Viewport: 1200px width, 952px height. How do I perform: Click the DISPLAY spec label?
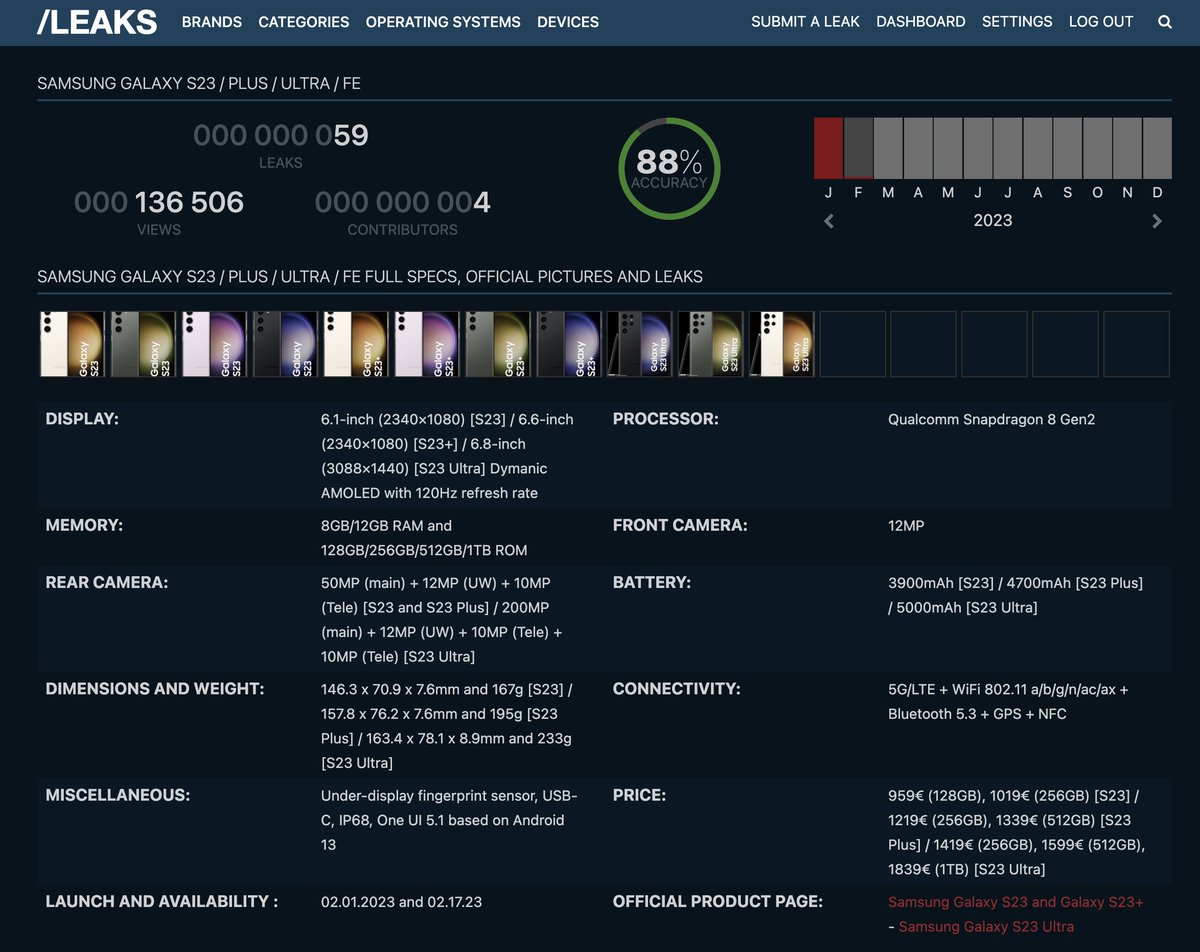point(82,419)
